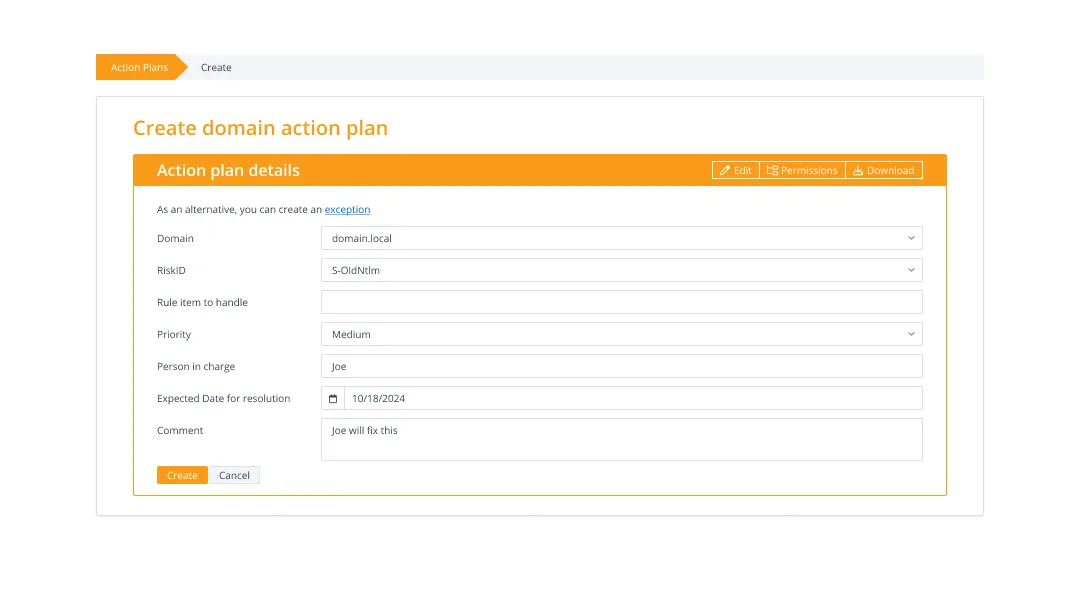Focus the Rule item to handle field
The image size is (1080, 608).
point(621,302)
